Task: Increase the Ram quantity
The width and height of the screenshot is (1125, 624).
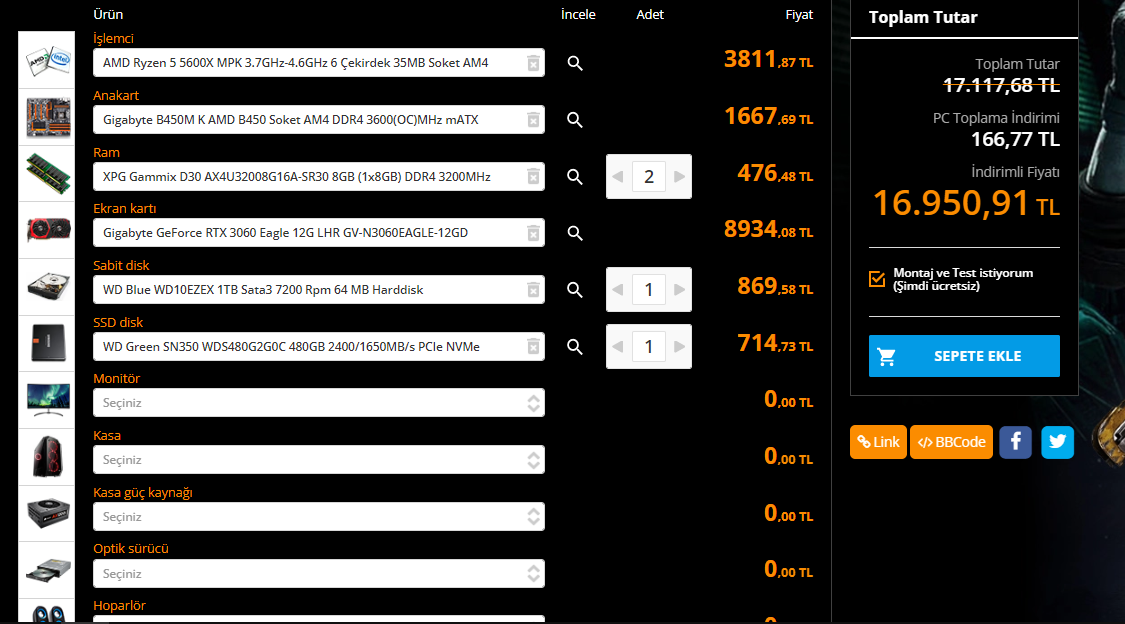Action: [679, 176]
